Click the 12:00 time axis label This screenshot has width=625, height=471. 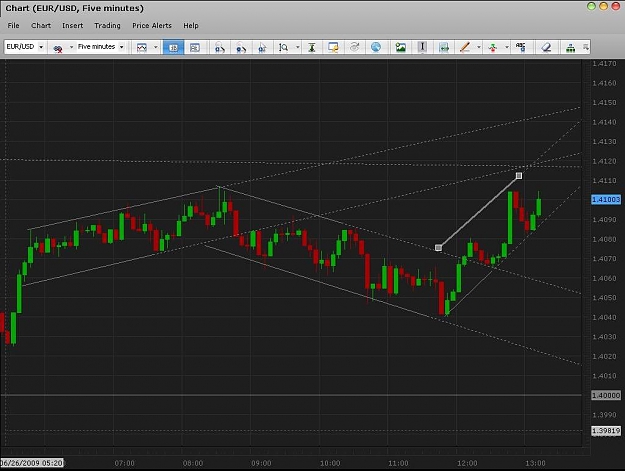pos(467,463)
